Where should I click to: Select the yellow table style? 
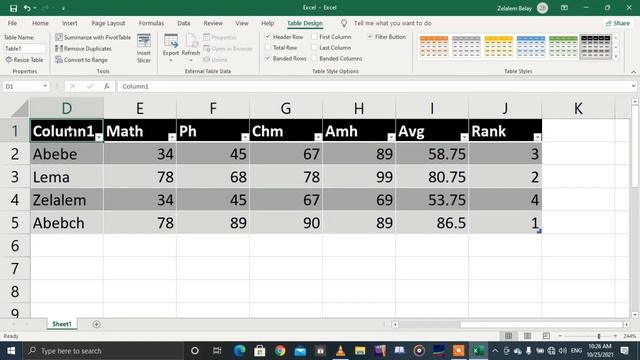pos(498,46)
